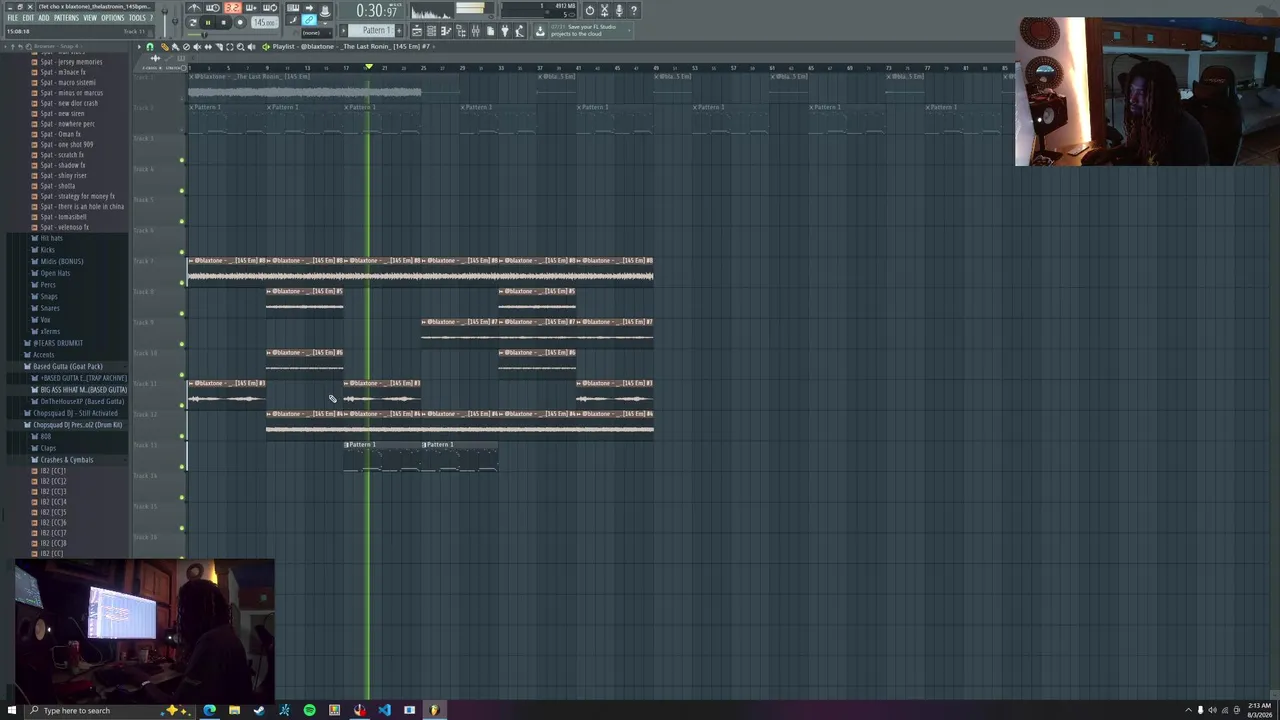Open the OPTIONS menu

pyautogui.click(x=113, y=18)
